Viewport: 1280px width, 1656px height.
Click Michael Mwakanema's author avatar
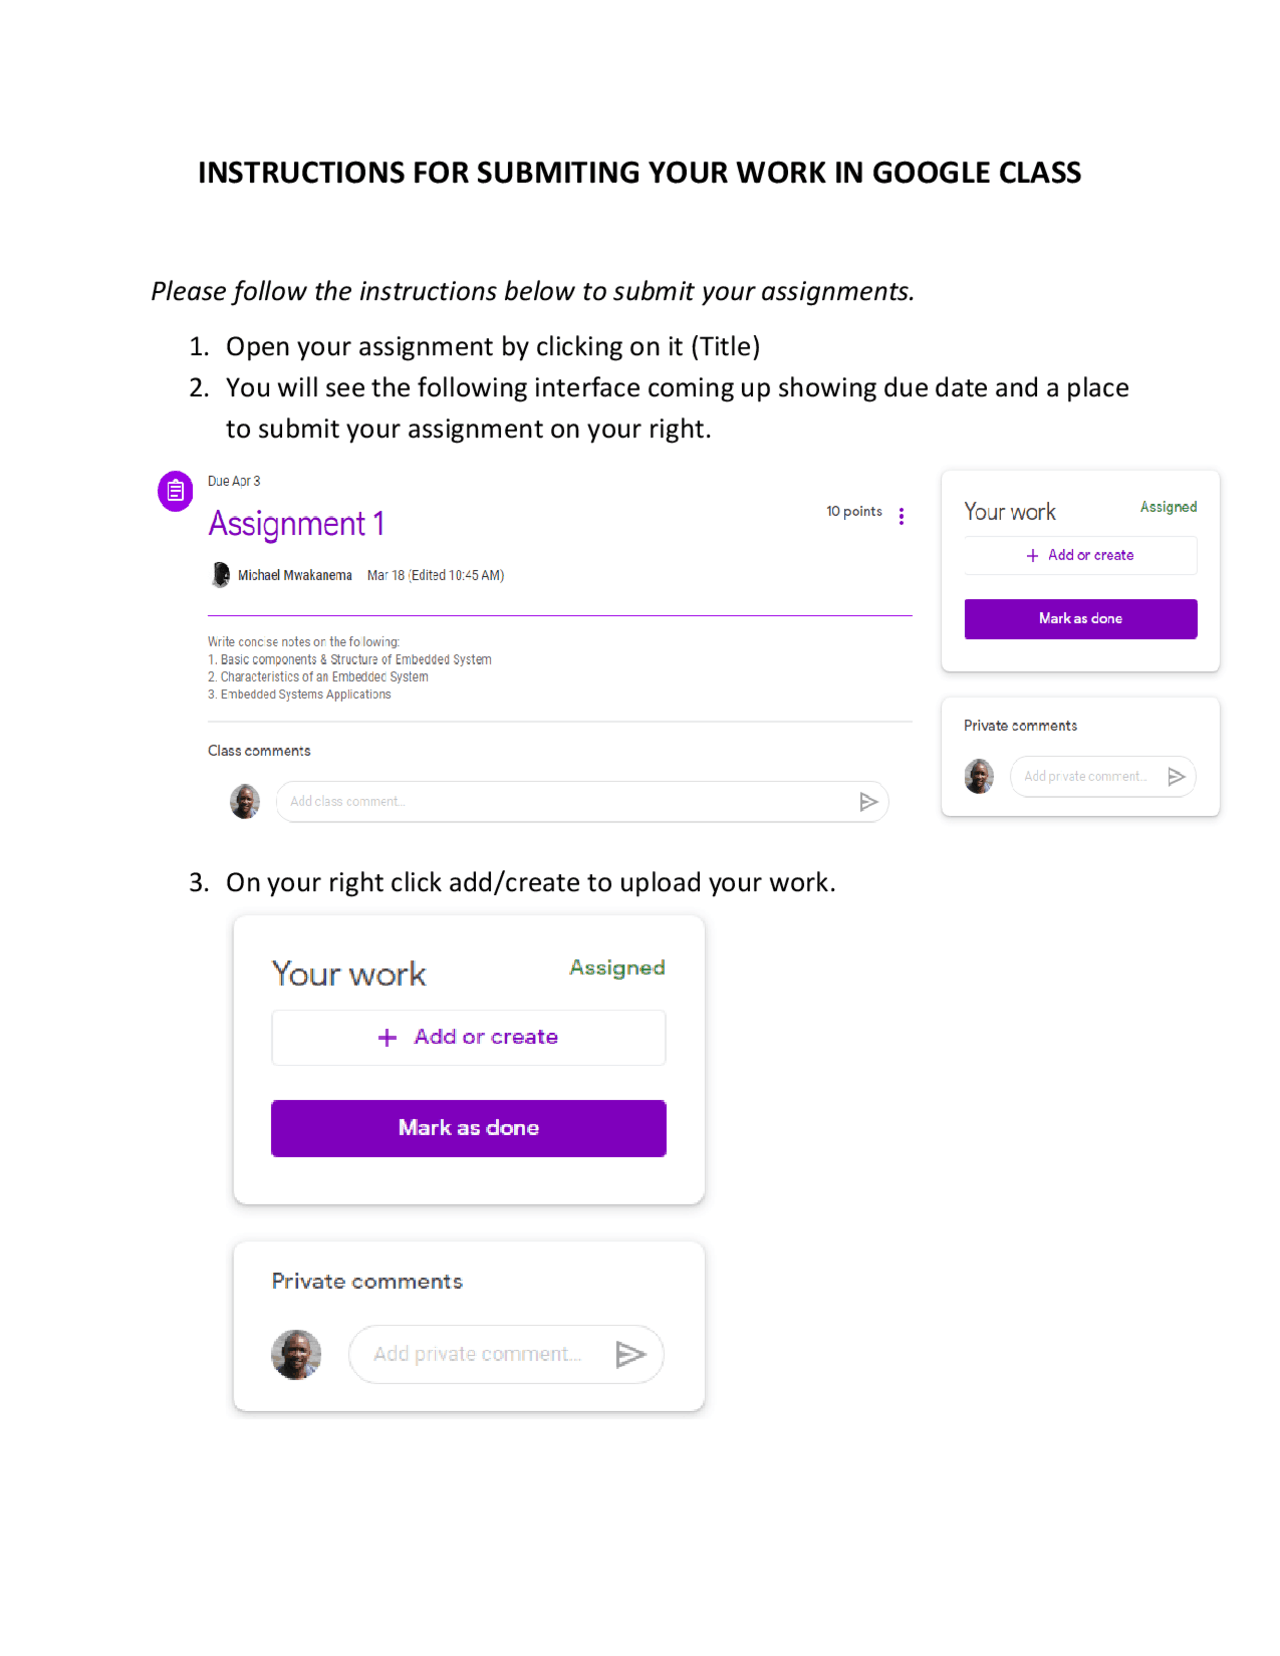click(x=220, y=575)
